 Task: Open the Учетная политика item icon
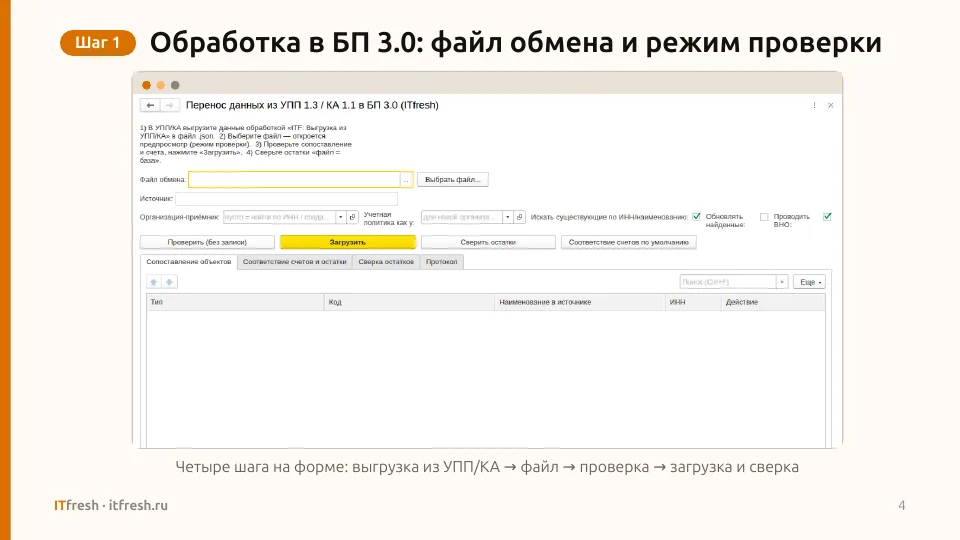click(519, 217)
